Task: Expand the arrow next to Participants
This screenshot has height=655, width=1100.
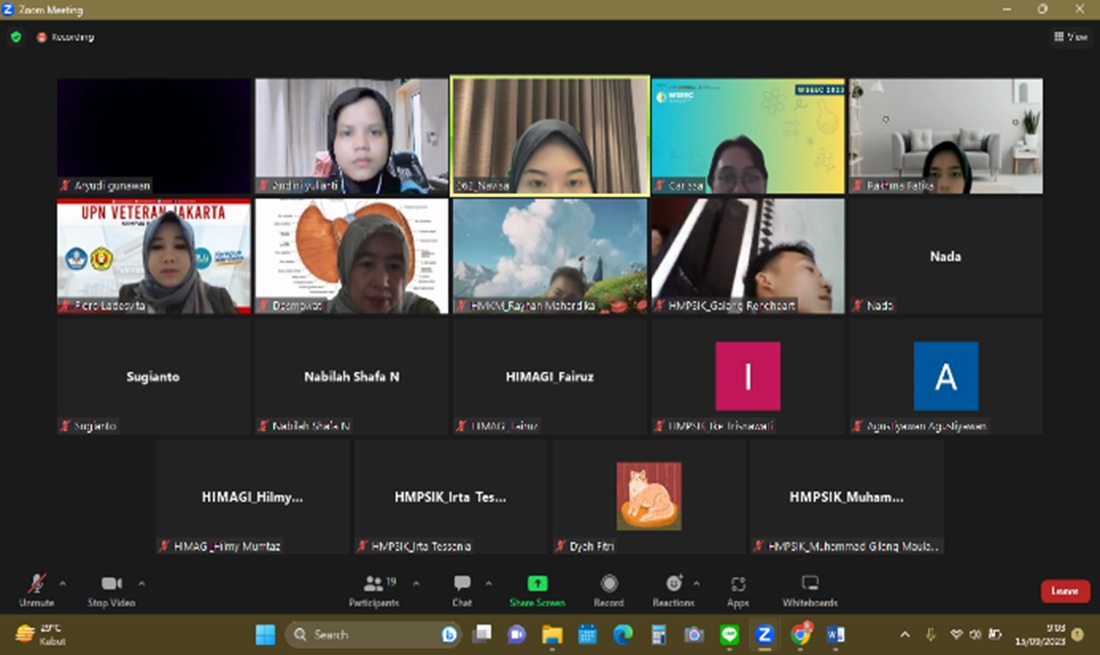Action: tap(416, 582)
